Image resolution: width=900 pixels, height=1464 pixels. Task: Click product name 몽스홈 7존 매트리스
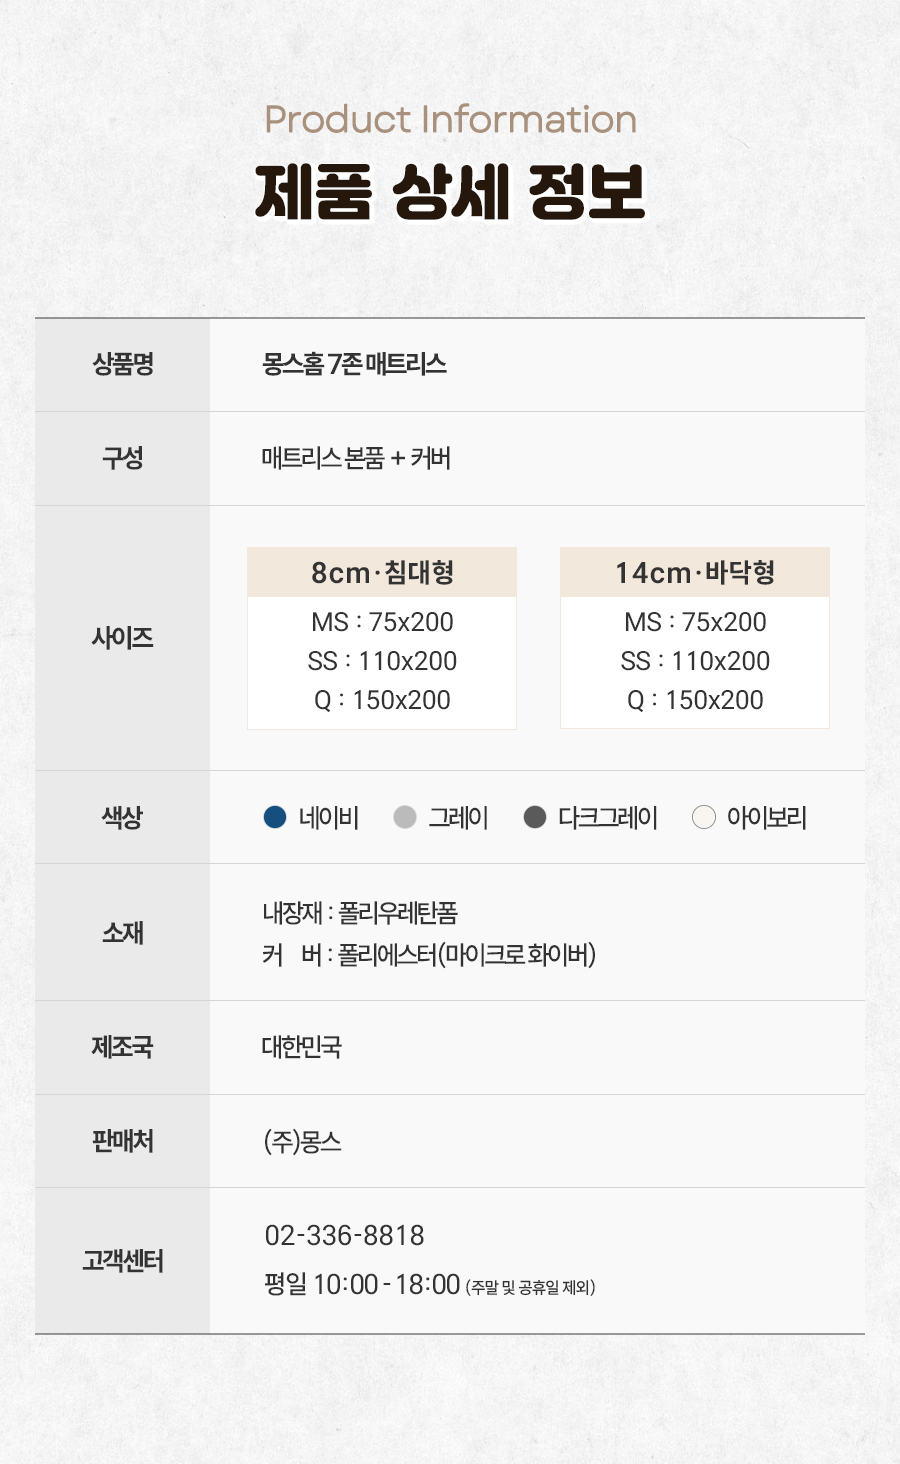354,364
